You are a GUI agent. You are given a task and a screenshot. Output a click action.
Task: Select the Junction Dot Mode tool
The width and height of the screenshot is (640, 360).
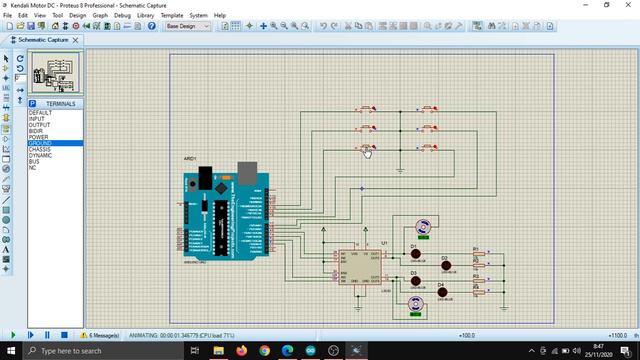(6, 78)
